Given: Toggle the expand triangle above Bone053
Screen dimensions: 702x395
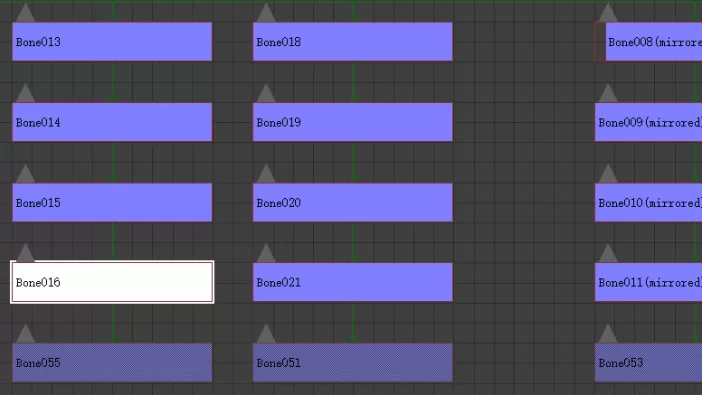Looking at the screenshot, I should (x=608, y=334).
